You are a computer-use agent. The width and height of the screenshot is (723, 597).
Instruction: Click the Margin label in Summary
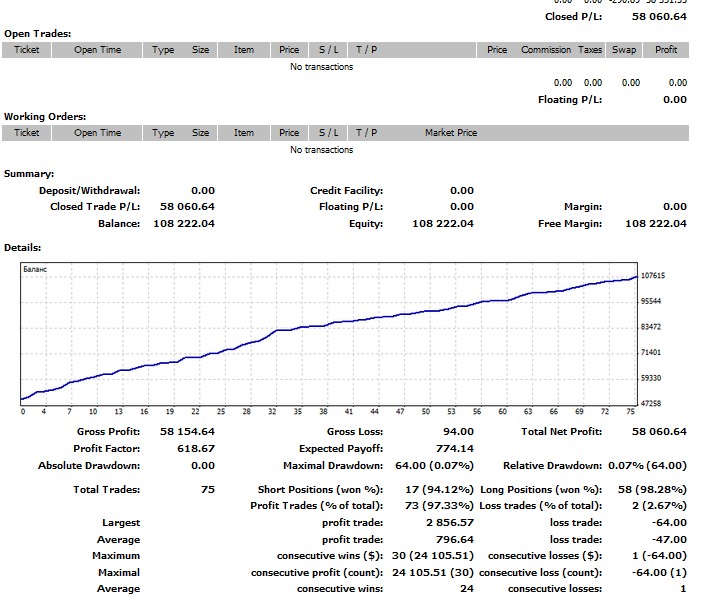[583, 207]
